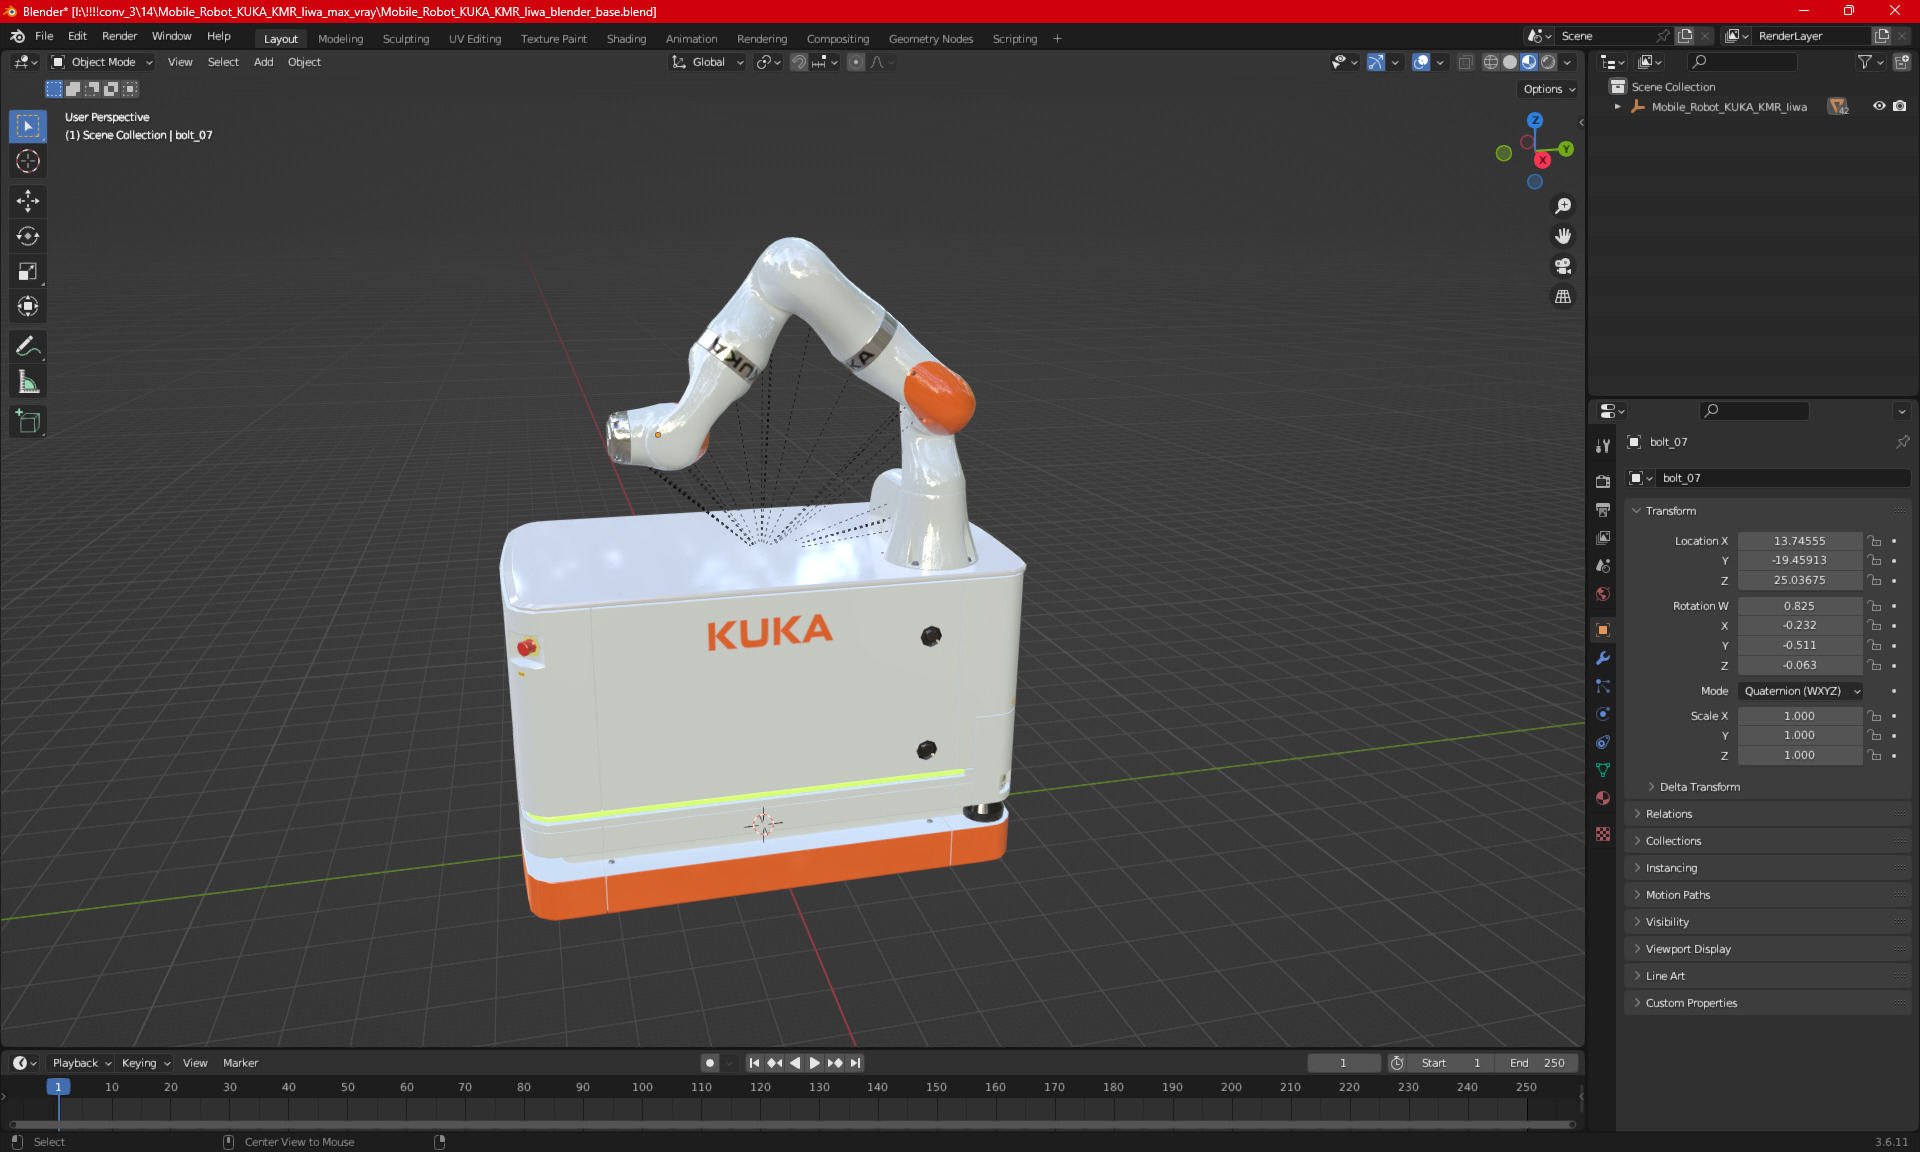Screen dimensions: 1920x1152
Task: Expand the Relations panel
Action: (1669, 814)
